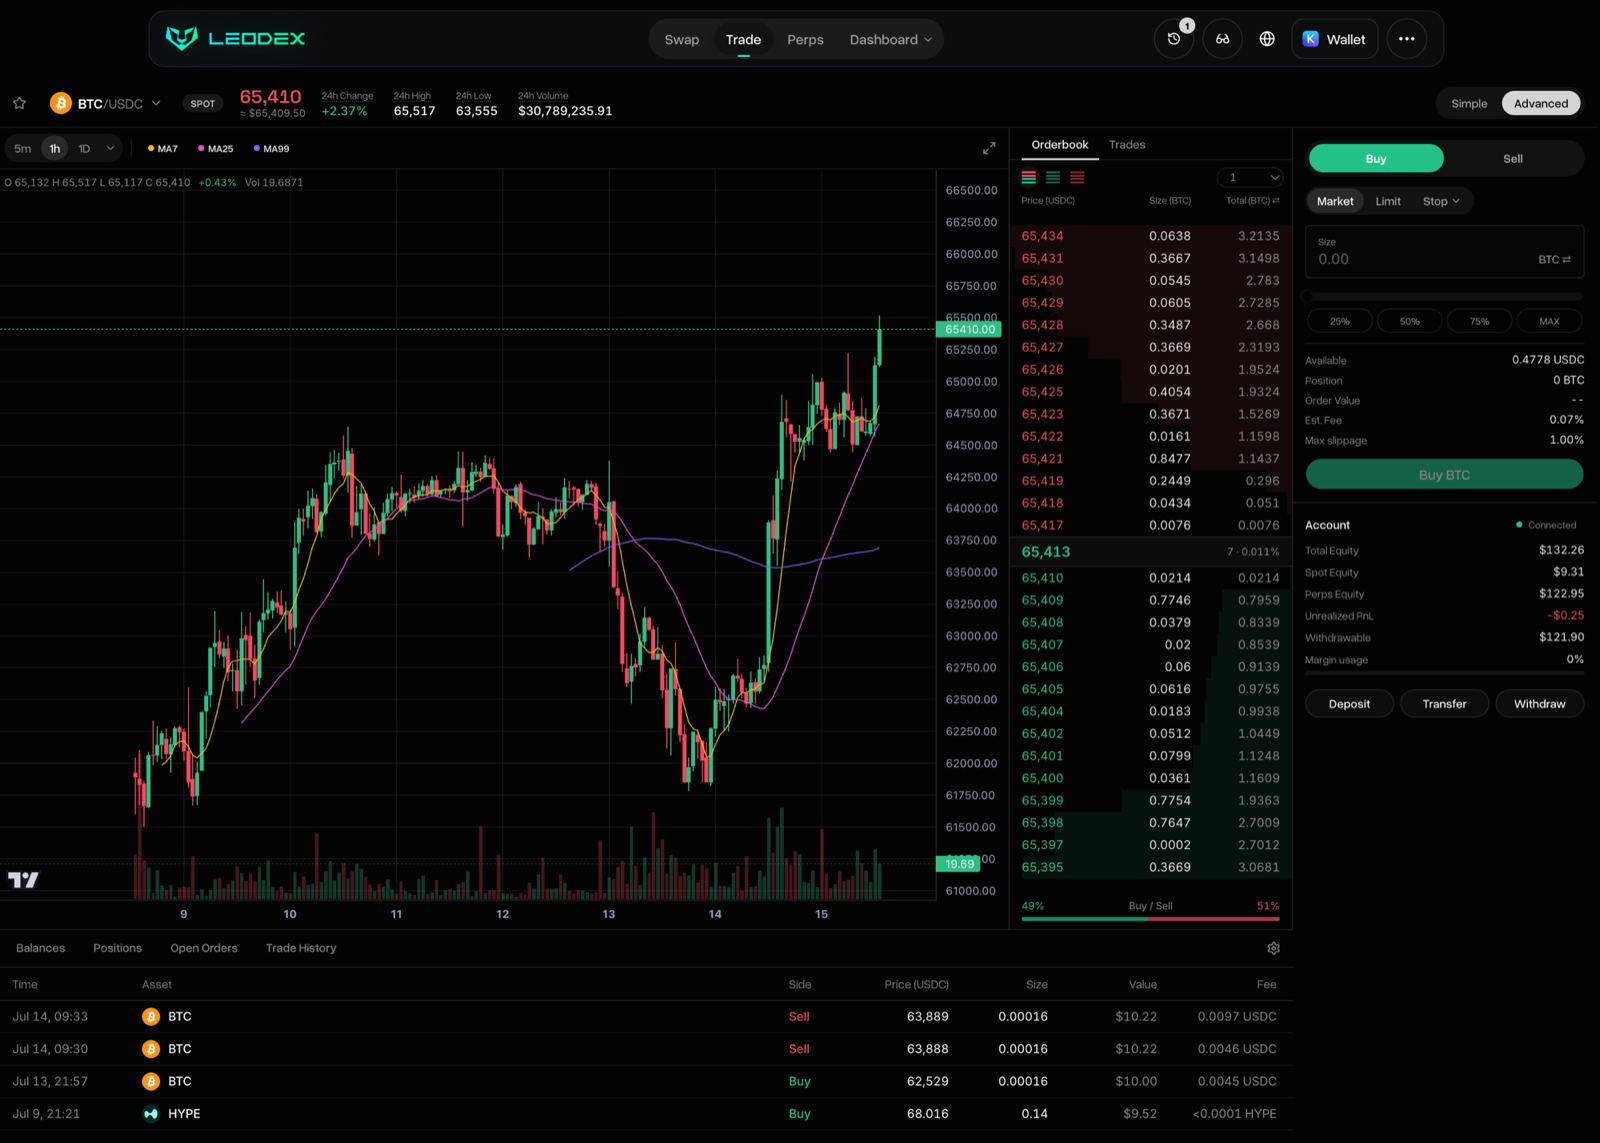The image size is (1600, 1143).
Task: Toggle the MA7 indicator
Action: (x=163, y=149)
